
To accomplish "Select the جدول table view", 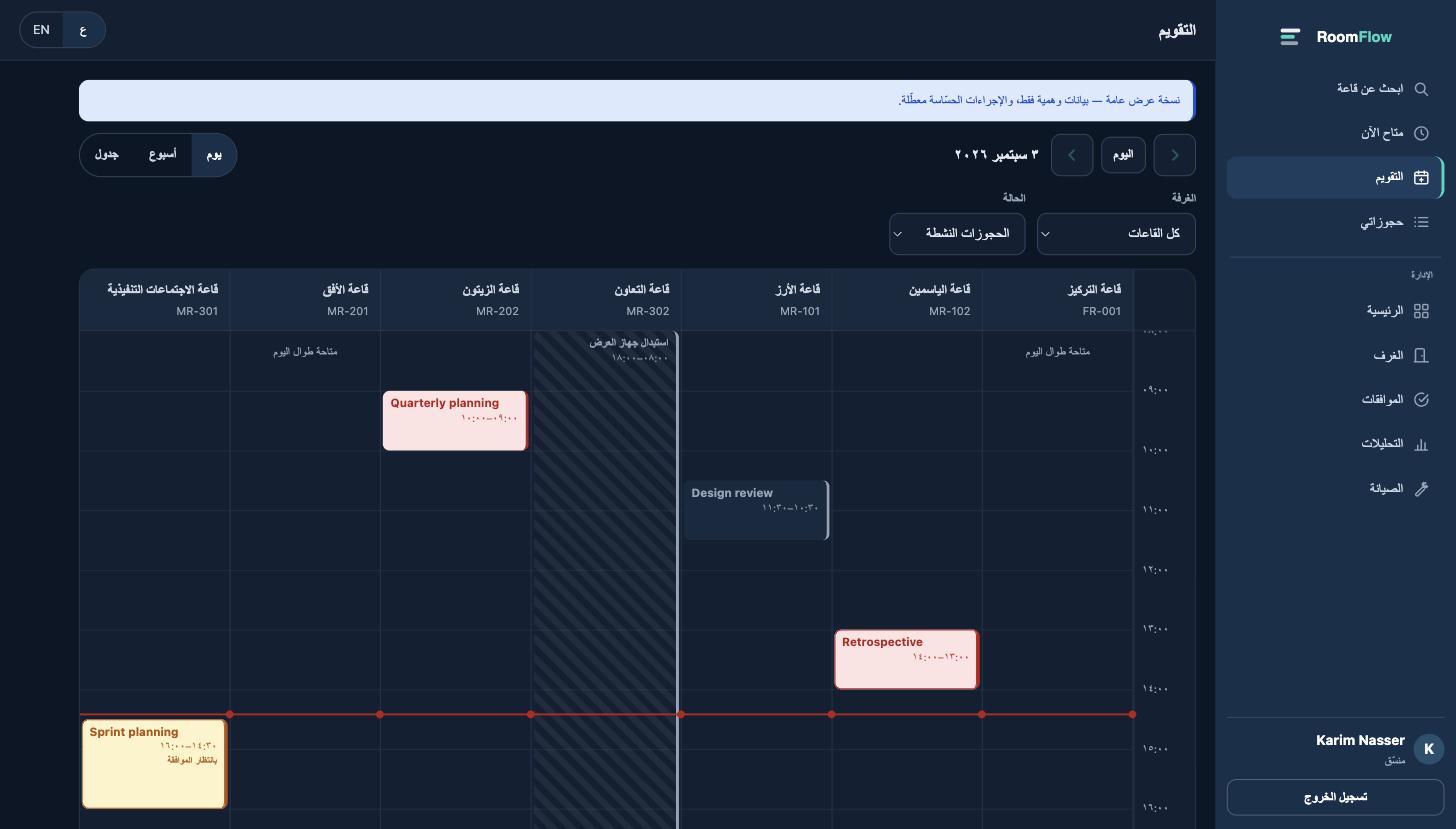I will [x=107, y=155].
